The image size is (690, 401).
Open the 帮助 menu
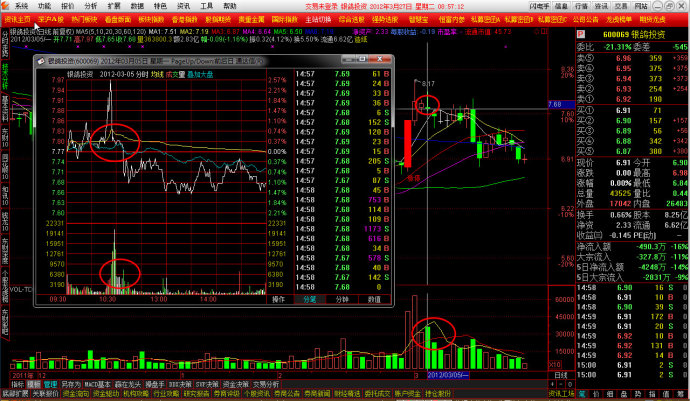coord(230,6)
